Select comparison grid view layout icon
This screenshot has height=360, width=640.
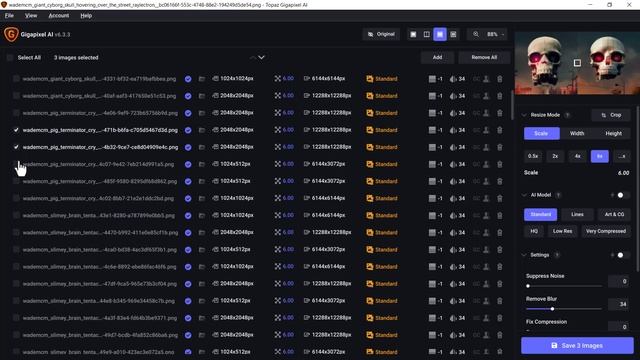point(453,34)
